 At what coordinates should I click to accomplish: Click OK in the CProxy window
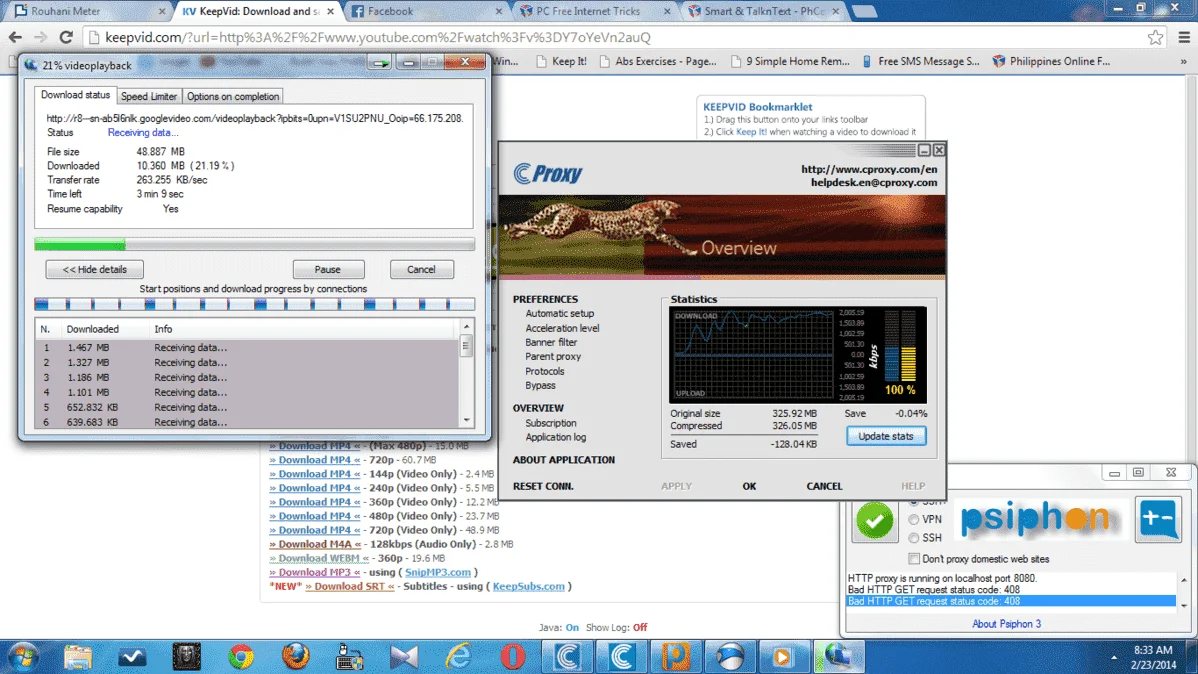tap(749, 486)
